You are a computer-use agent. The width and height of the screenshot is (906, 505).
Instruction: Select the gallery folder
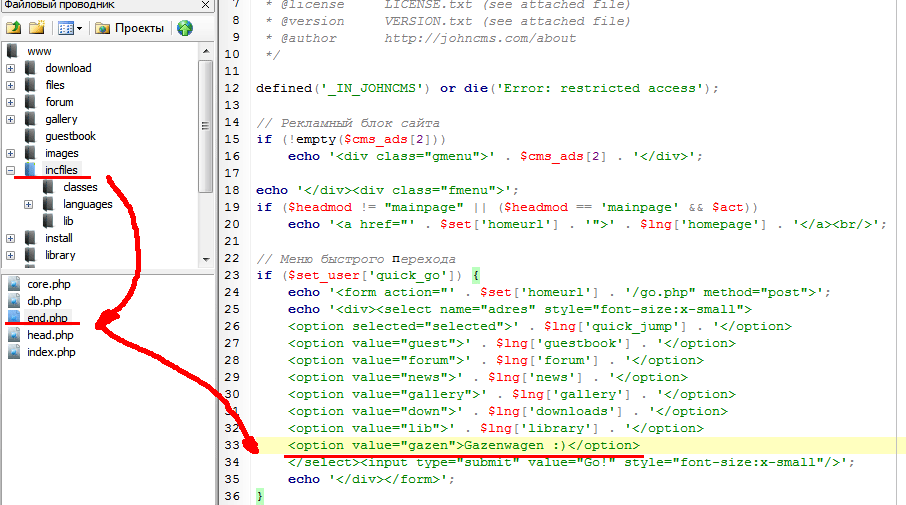61,119
